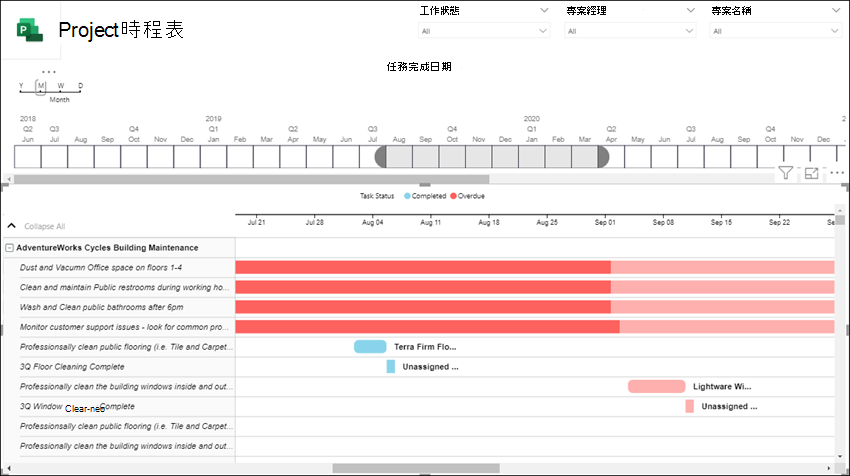Screen dimensions: 850x476
Task: Click the Sep 01 date axis label
Action: [605, 222]
